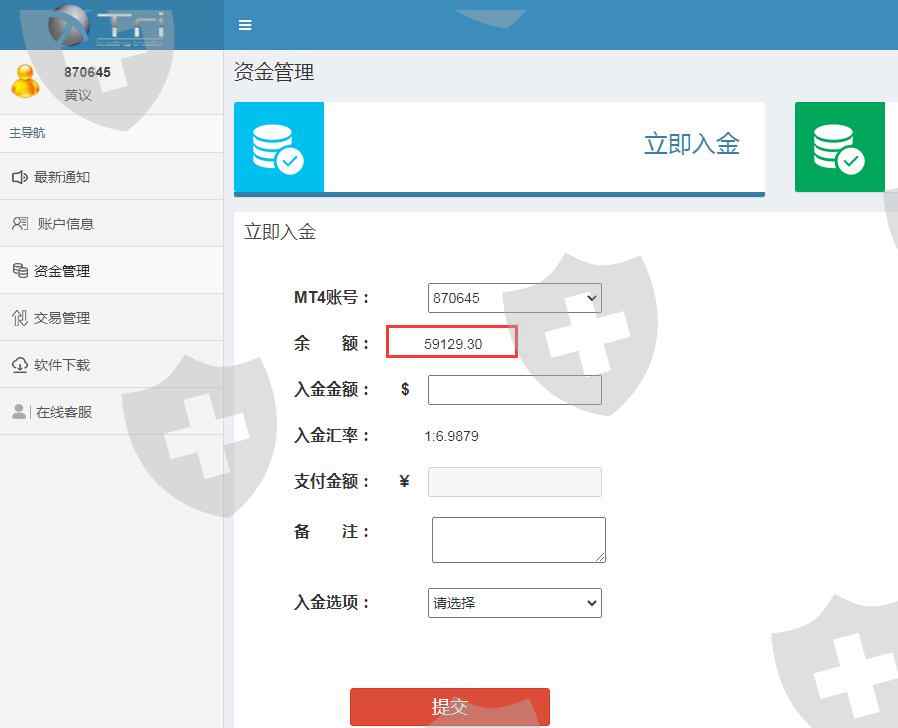The height and width of the screenshot is (728, 898).
Task: Click the cloud download icon for 软件下载
Action: 19,365
